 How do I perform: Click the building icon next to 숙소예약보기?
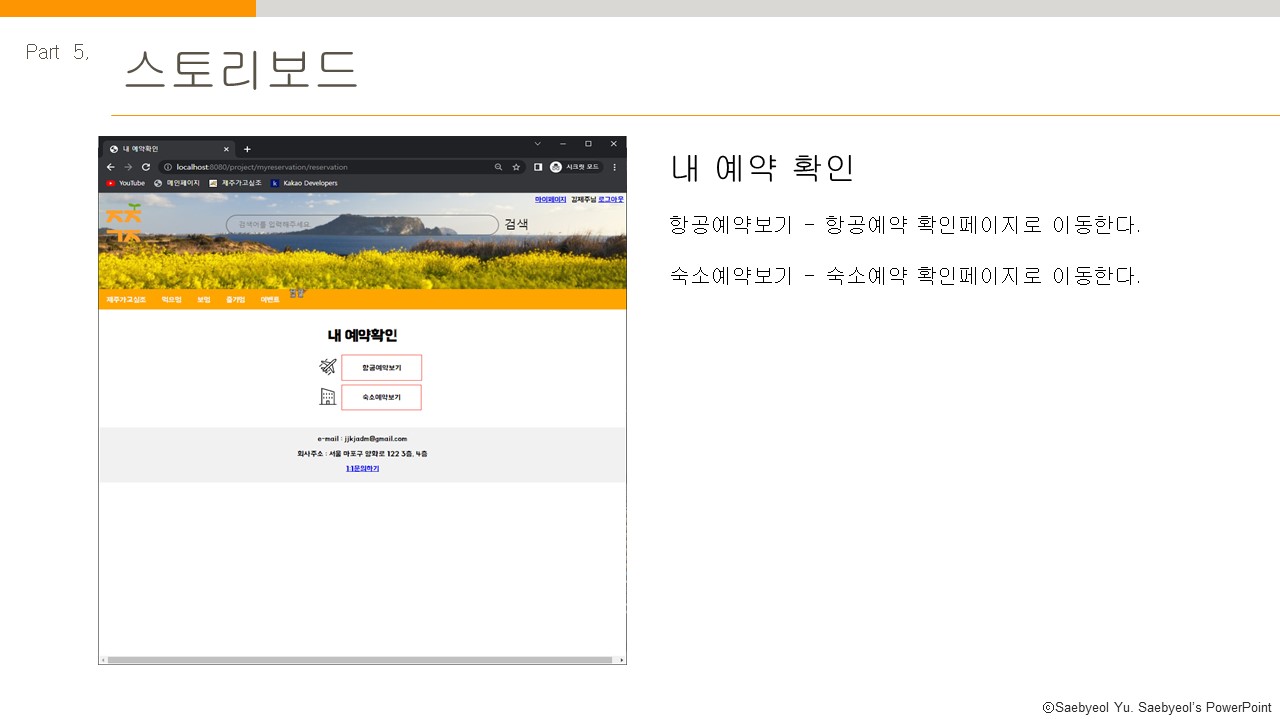click(327, 397)
